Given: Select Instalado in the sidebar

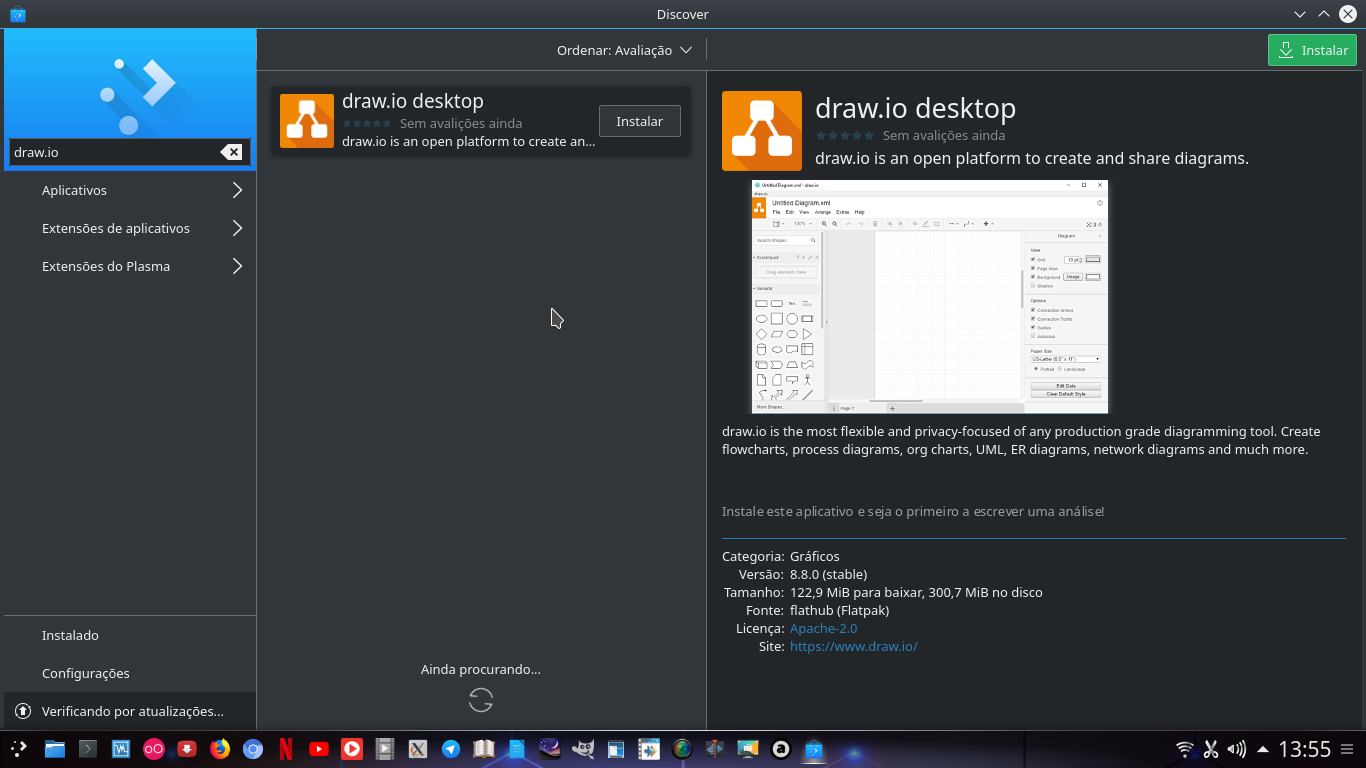Looking at the screenshot, I should click(x=68, y=635).
